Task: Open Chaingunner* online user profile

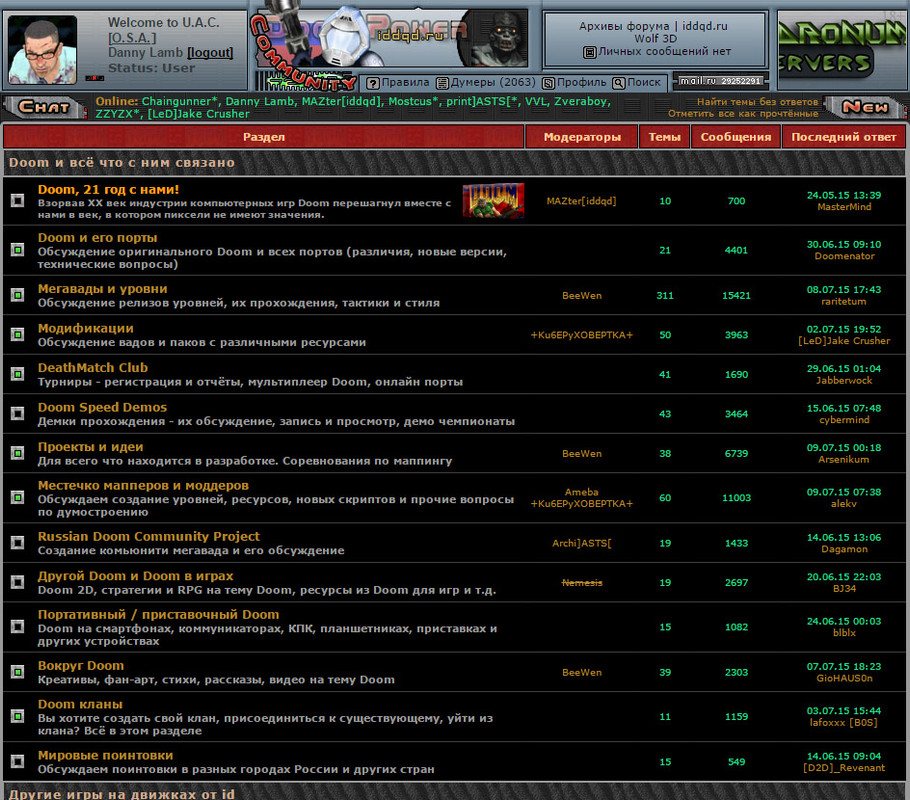Action: pyautogui.click(x=178, y=102)
